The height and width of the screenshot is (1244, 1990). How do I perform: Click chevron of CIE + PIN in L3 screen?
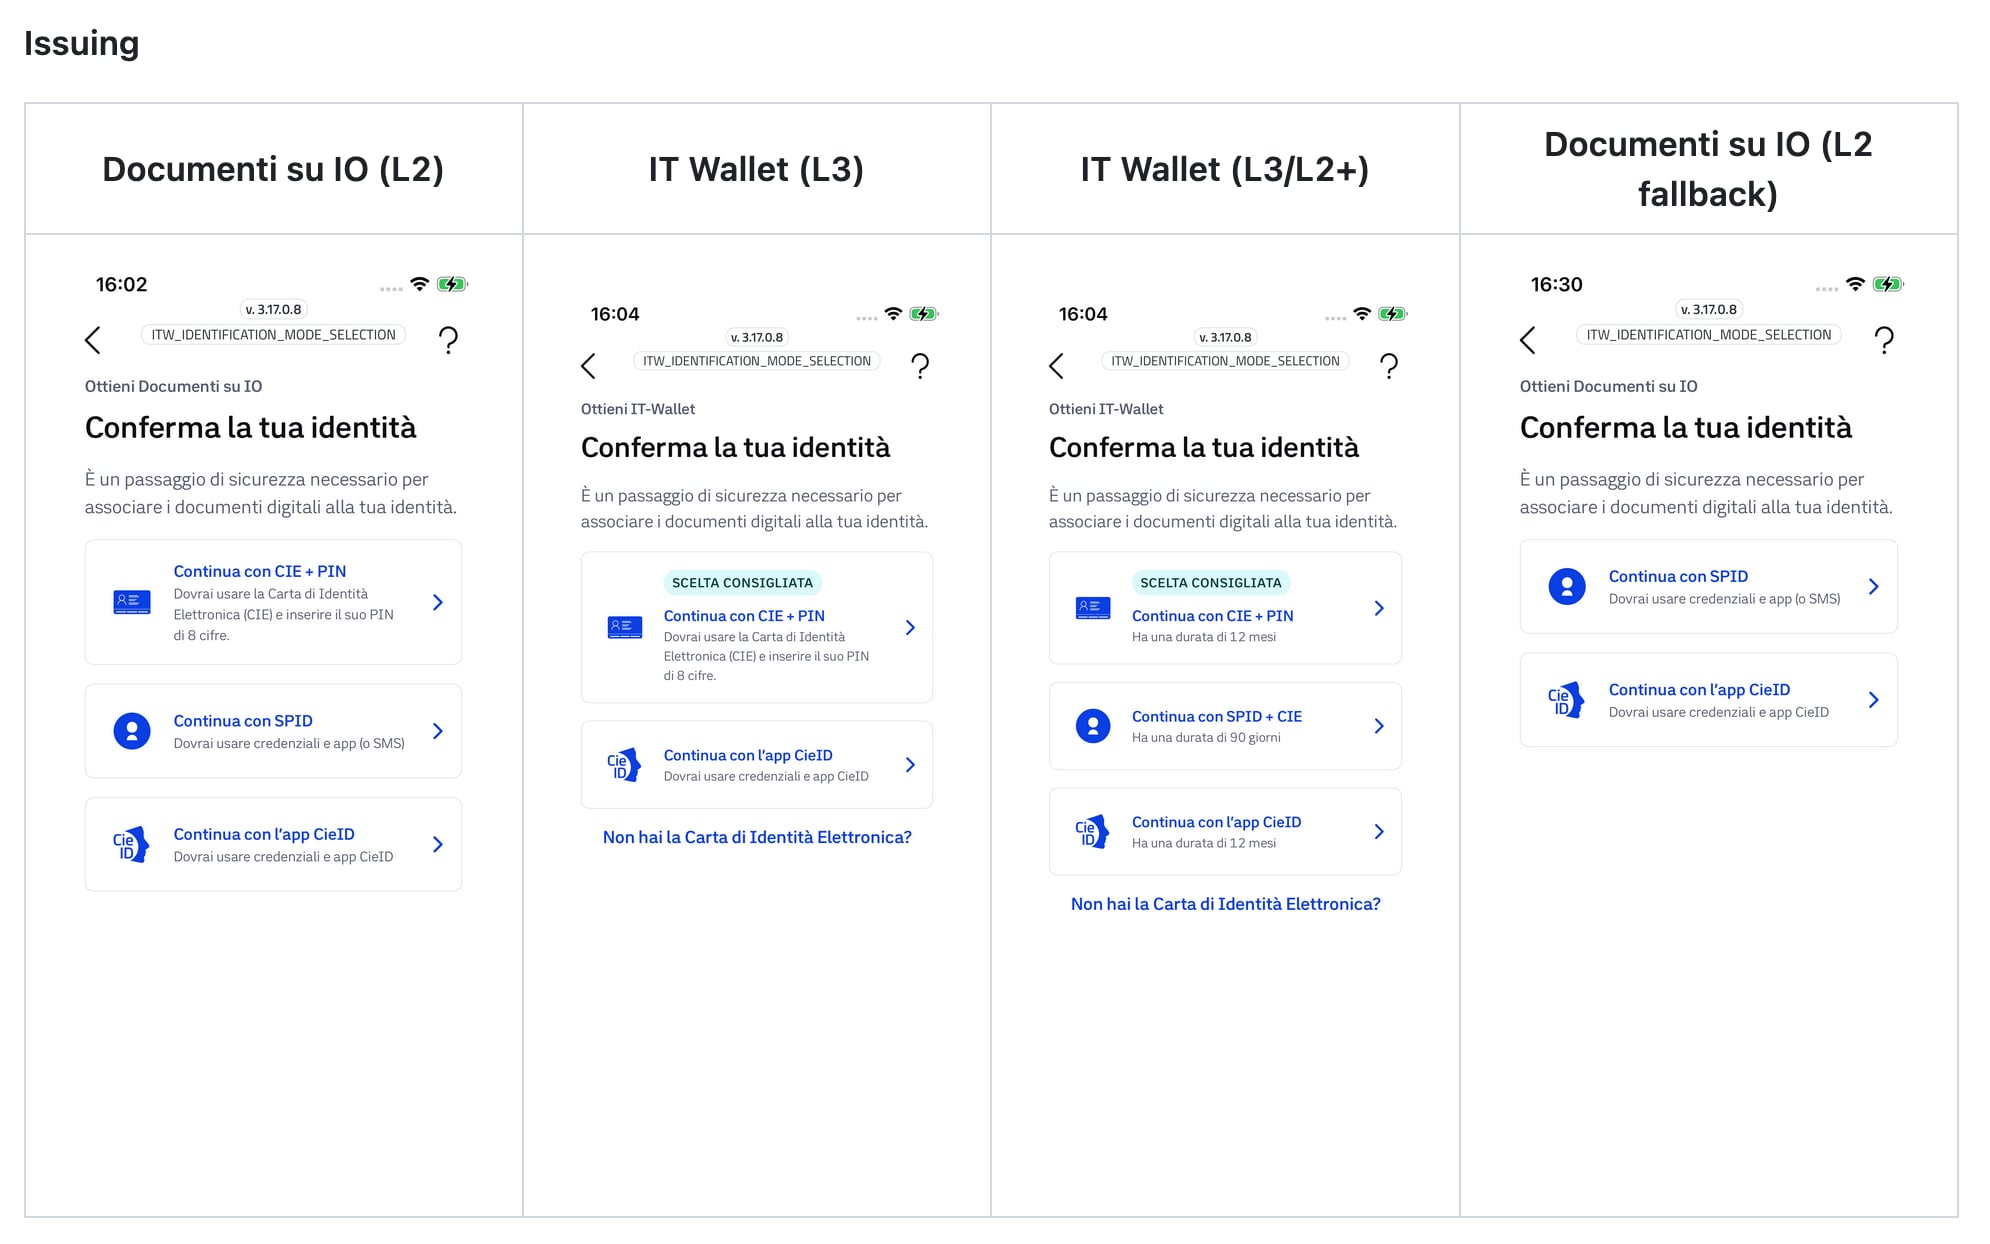click(x=910, y=627)
